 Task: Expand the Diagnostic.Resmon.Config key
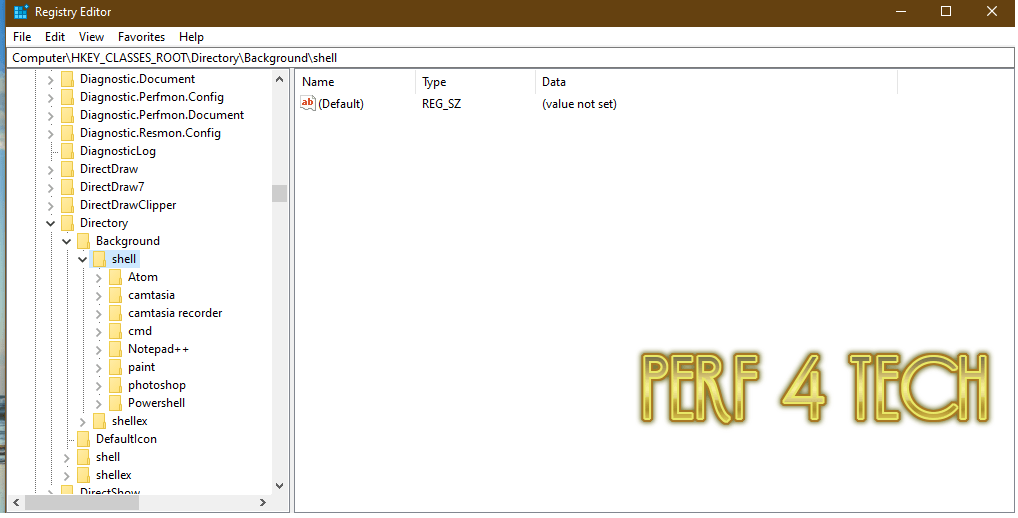pos(51,134)
